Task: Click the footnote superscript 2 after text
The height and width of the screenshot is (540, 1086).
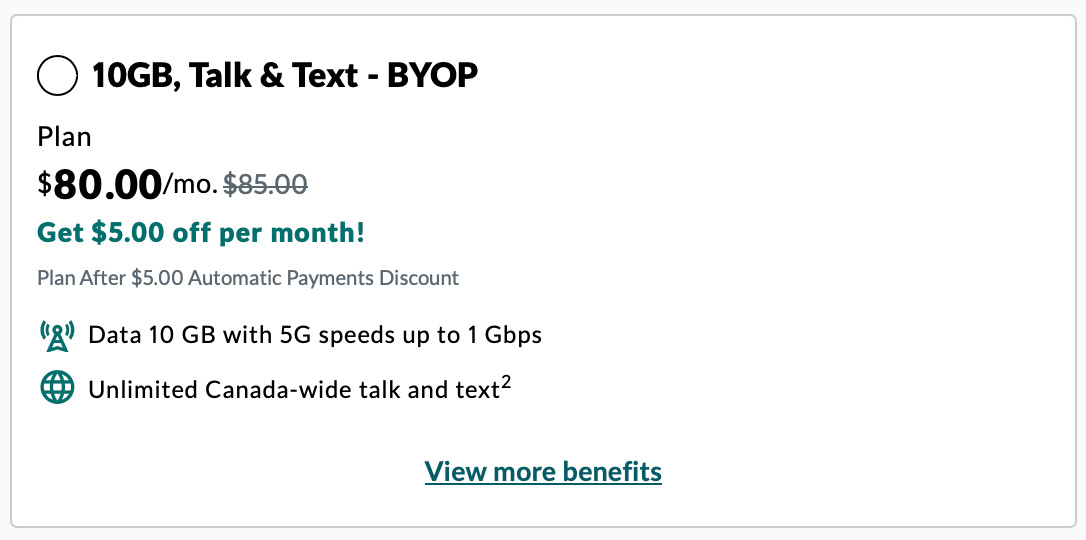Action: pyautogui.click(x=506, y=381)
